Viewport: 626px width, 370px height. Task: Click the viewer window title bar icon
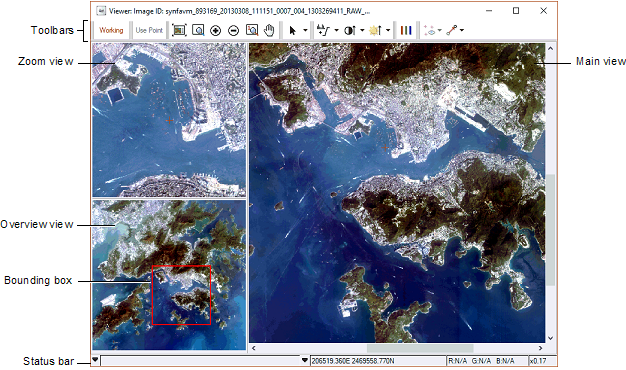coord(101,11)
